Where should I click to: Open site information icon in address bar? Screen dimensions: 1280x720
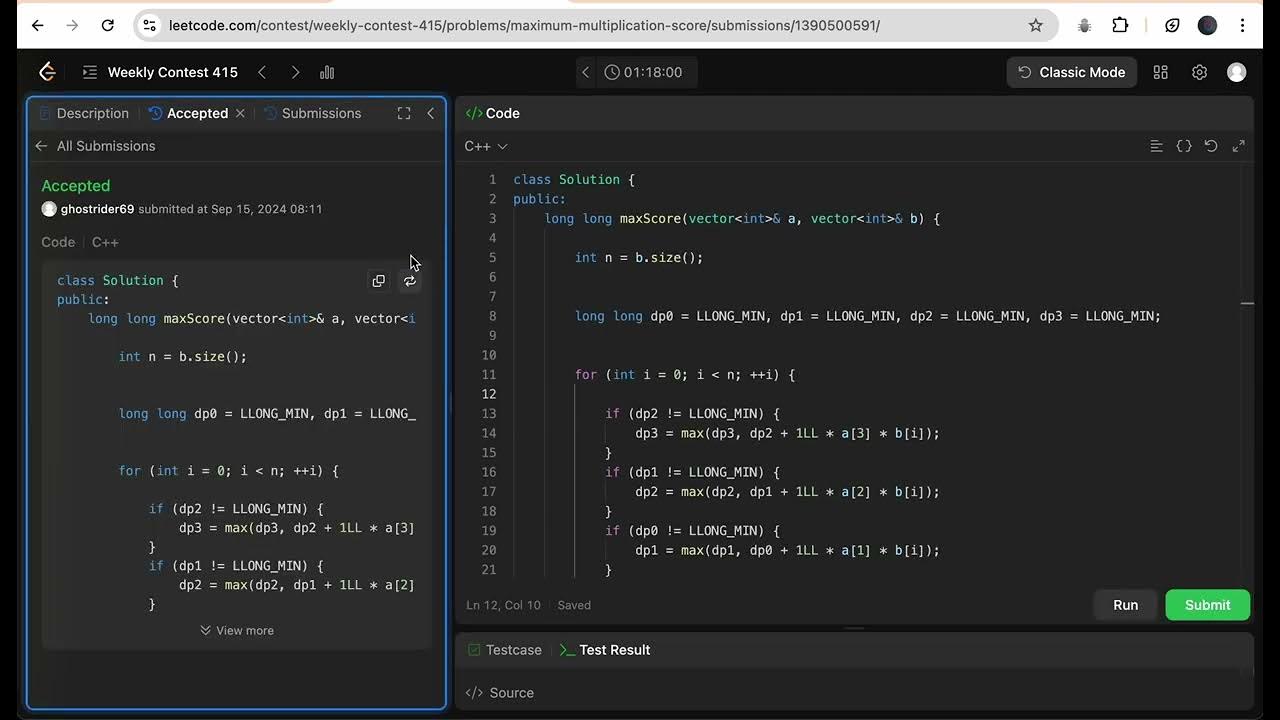[149, 25]
